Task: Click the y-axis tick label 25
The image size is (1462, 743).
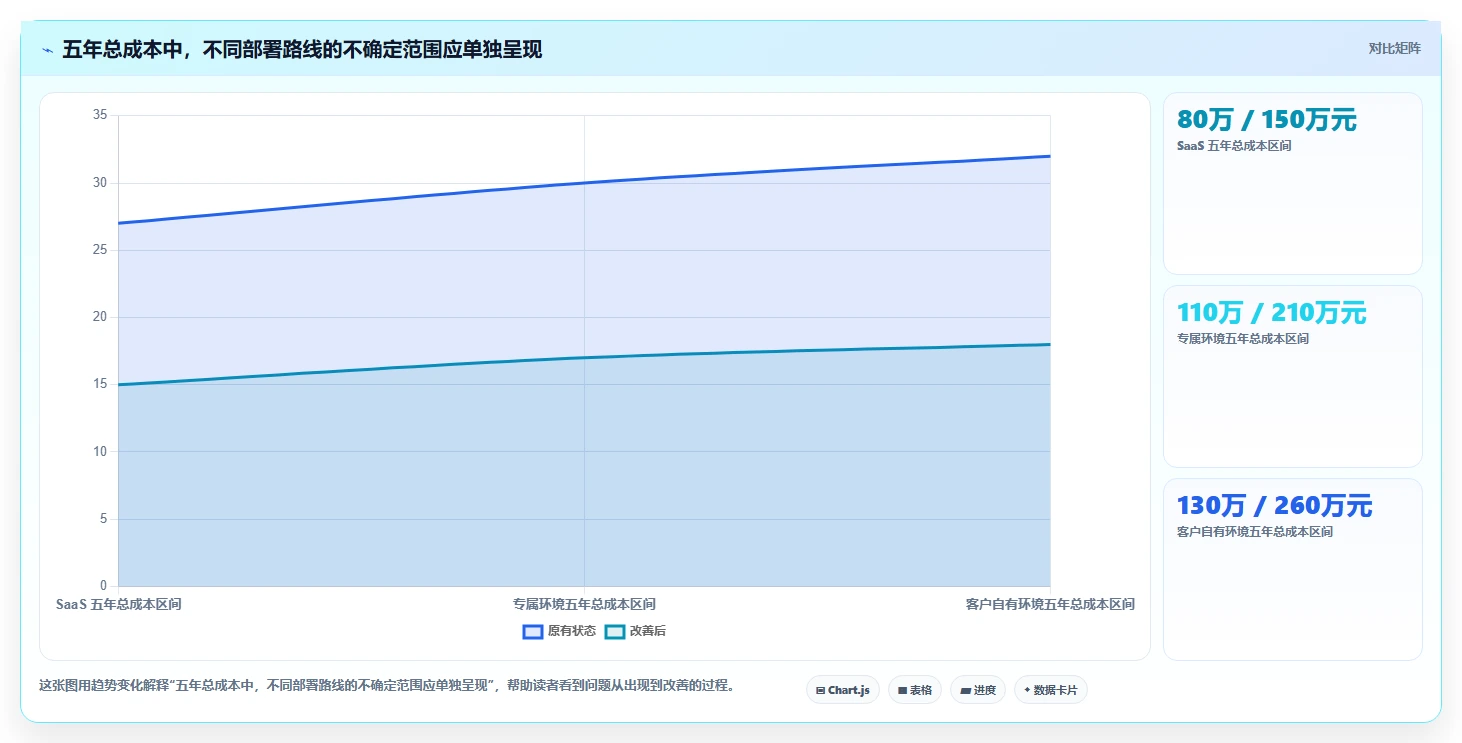Action: (x=99, y=250)
